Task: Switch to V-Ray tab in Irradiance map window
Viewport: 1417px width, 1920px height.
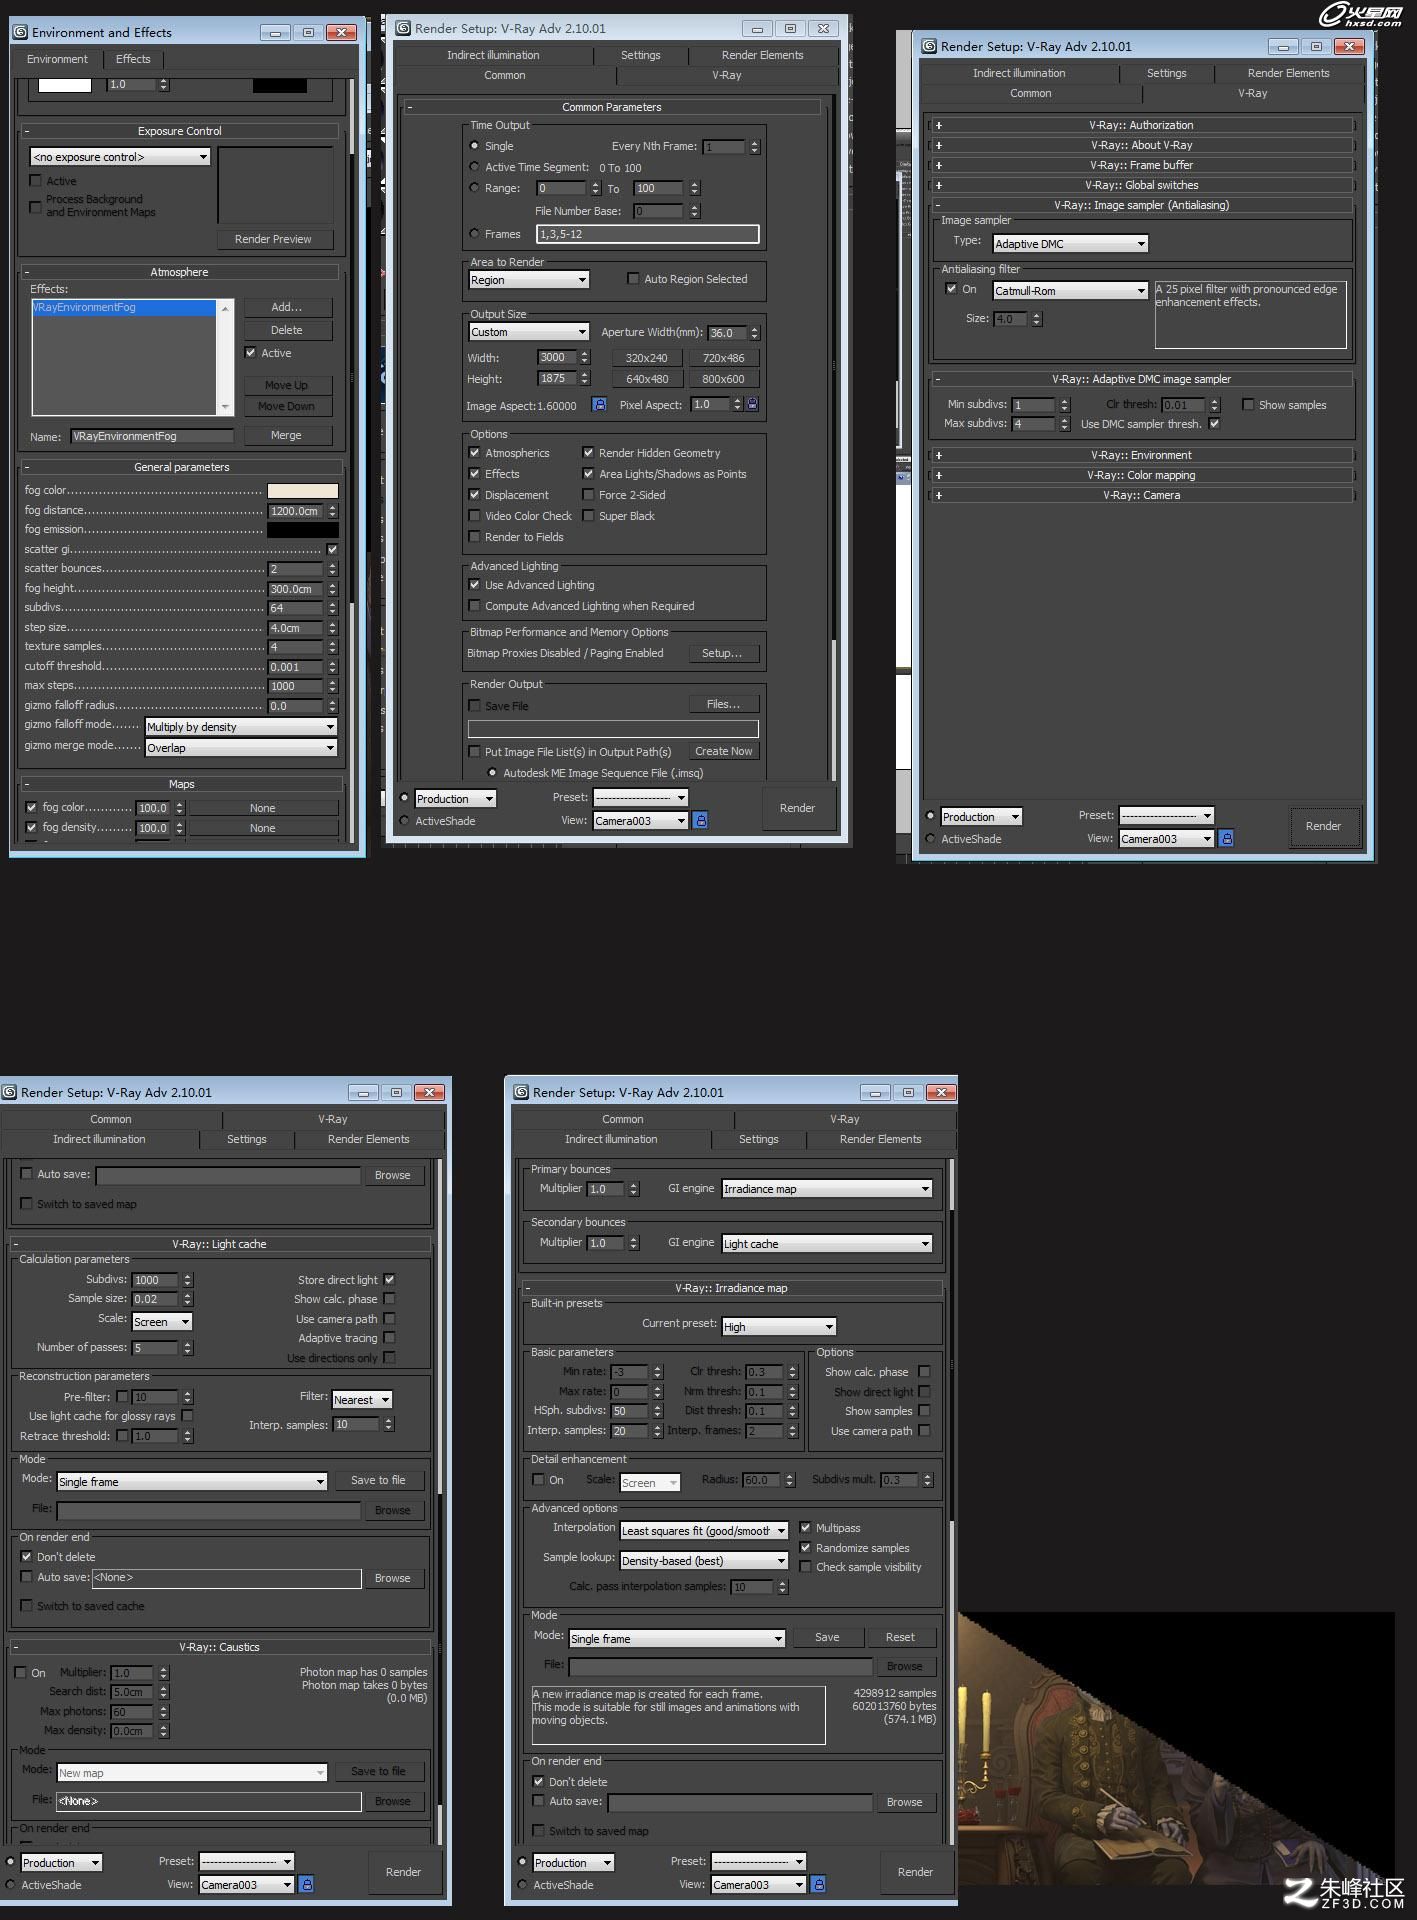Action: pyautogui.click(x=845, y=1119)
